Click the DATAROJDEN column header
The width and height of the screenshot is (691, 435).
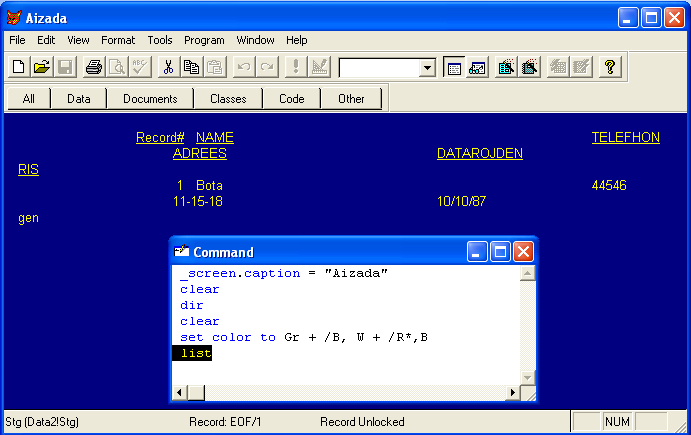(479, 153)
